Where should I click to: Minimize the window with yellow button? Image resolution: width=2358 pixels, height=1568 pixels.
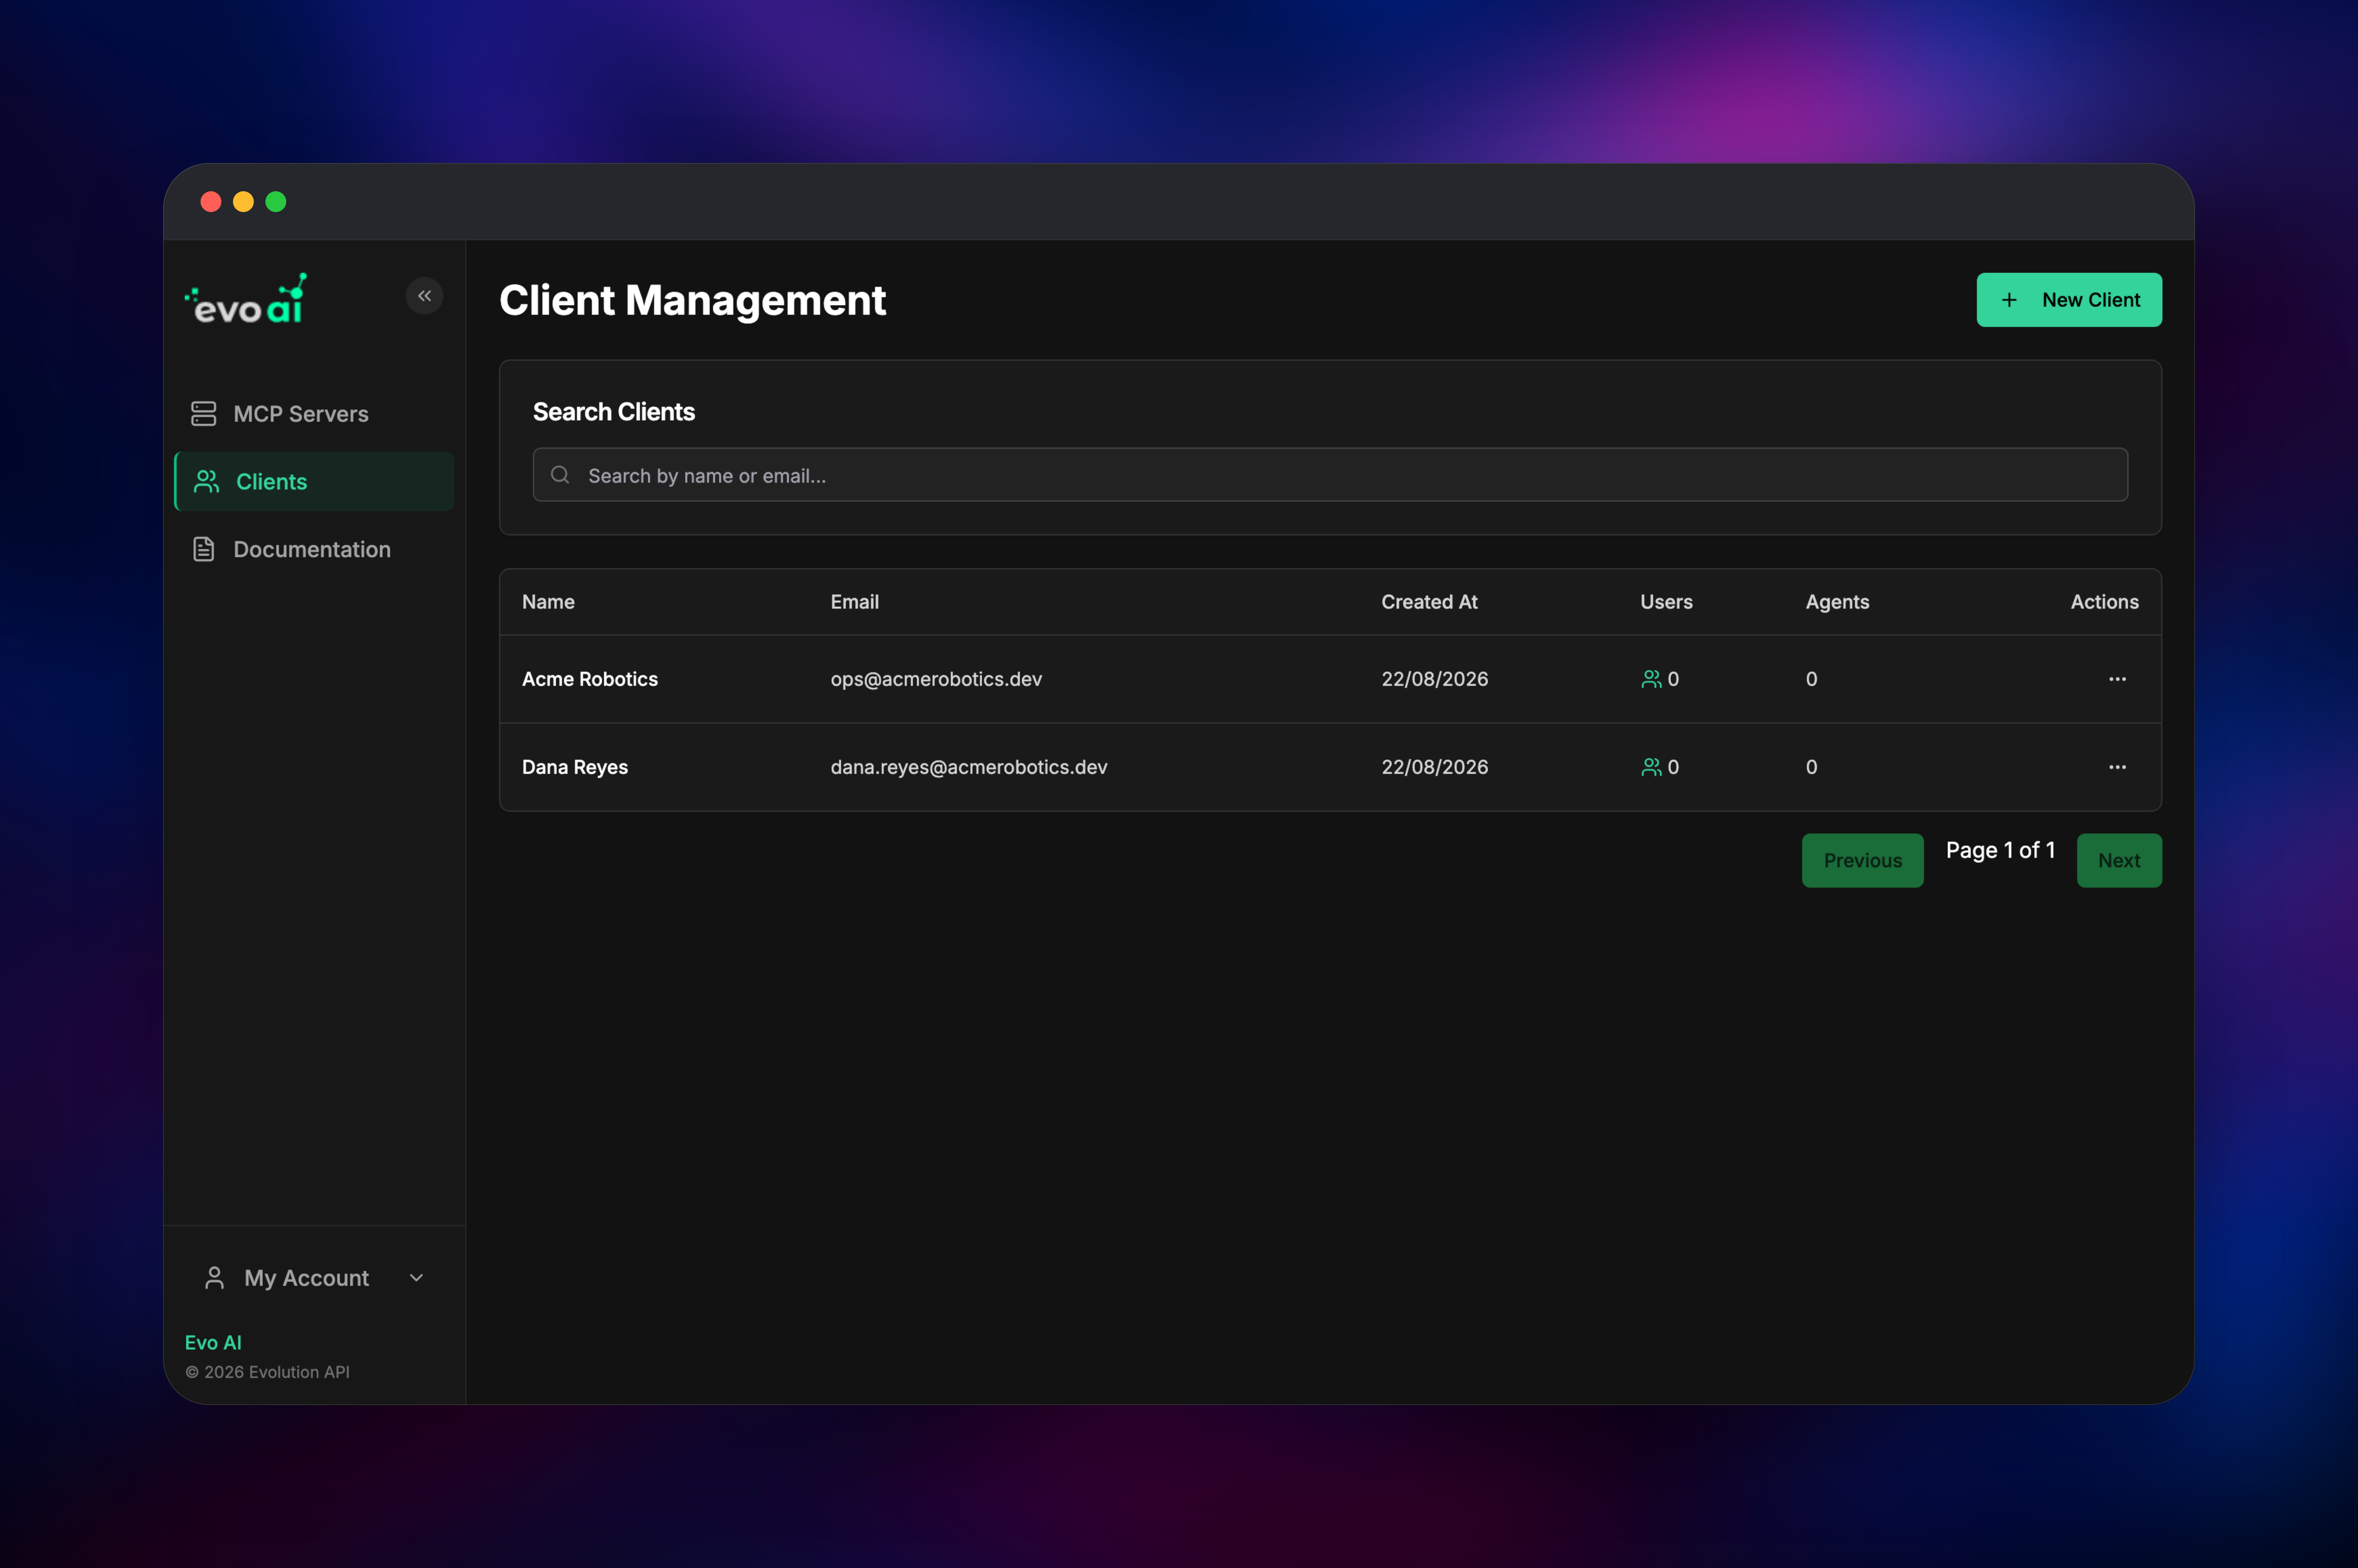coord(243,202)
